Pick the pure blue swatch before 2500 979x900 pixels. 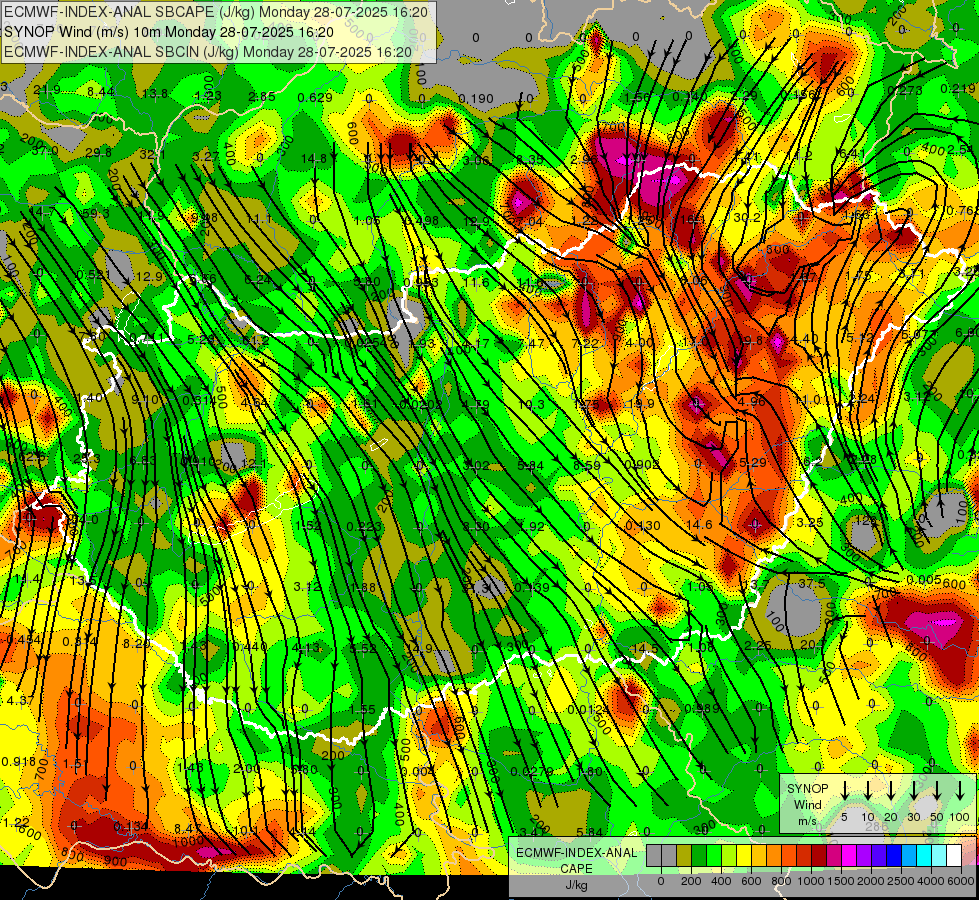(x=894, y=856)
